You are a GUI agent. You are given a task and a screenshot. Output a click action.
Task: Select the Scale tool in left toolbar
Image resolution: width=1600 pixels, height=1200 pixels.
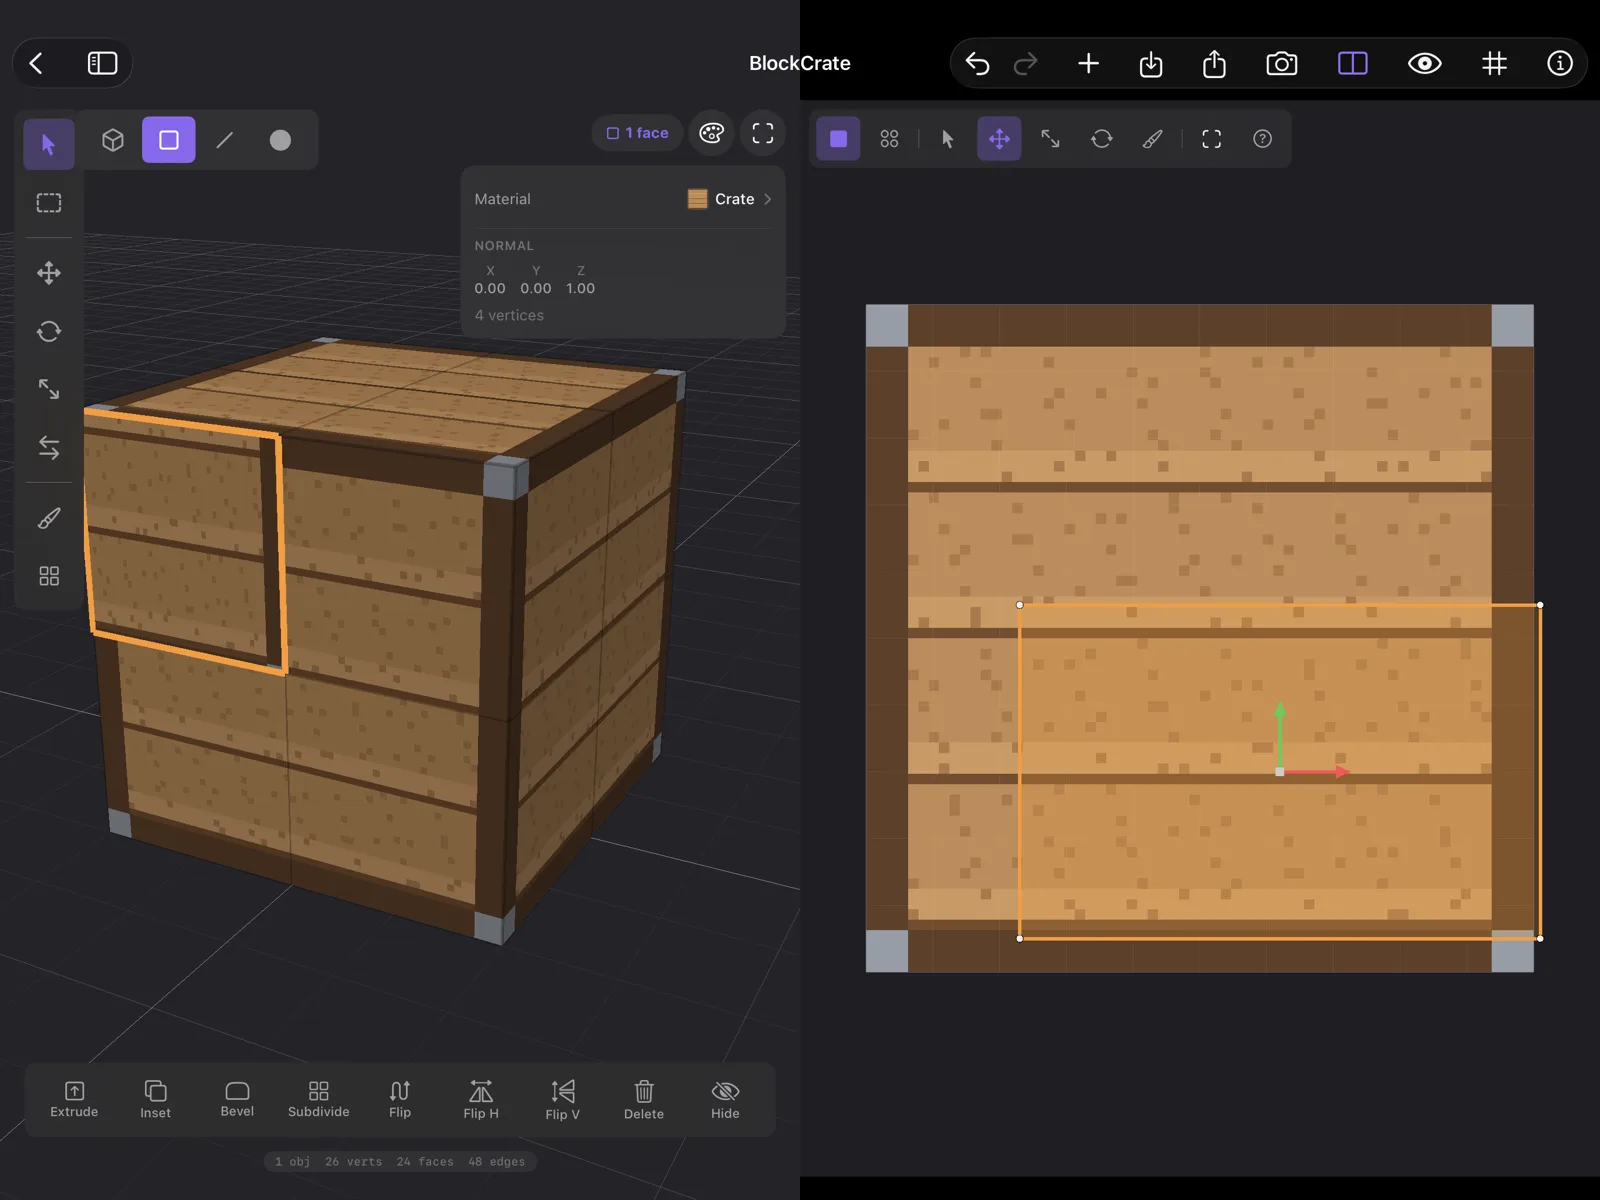coord(49,389)
